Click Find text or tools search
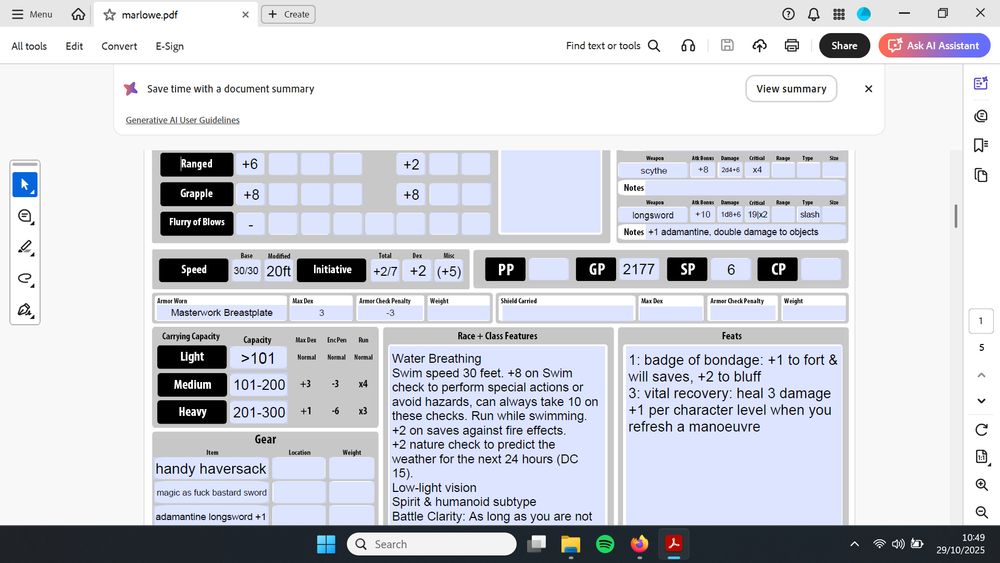1000x563 pixels. tap(613, 46)
